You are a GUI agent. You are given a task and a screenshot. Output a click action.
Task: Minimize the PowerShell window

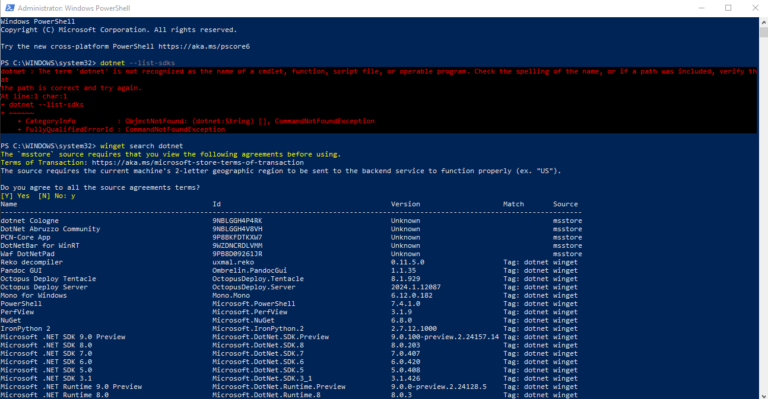point(701,8)
